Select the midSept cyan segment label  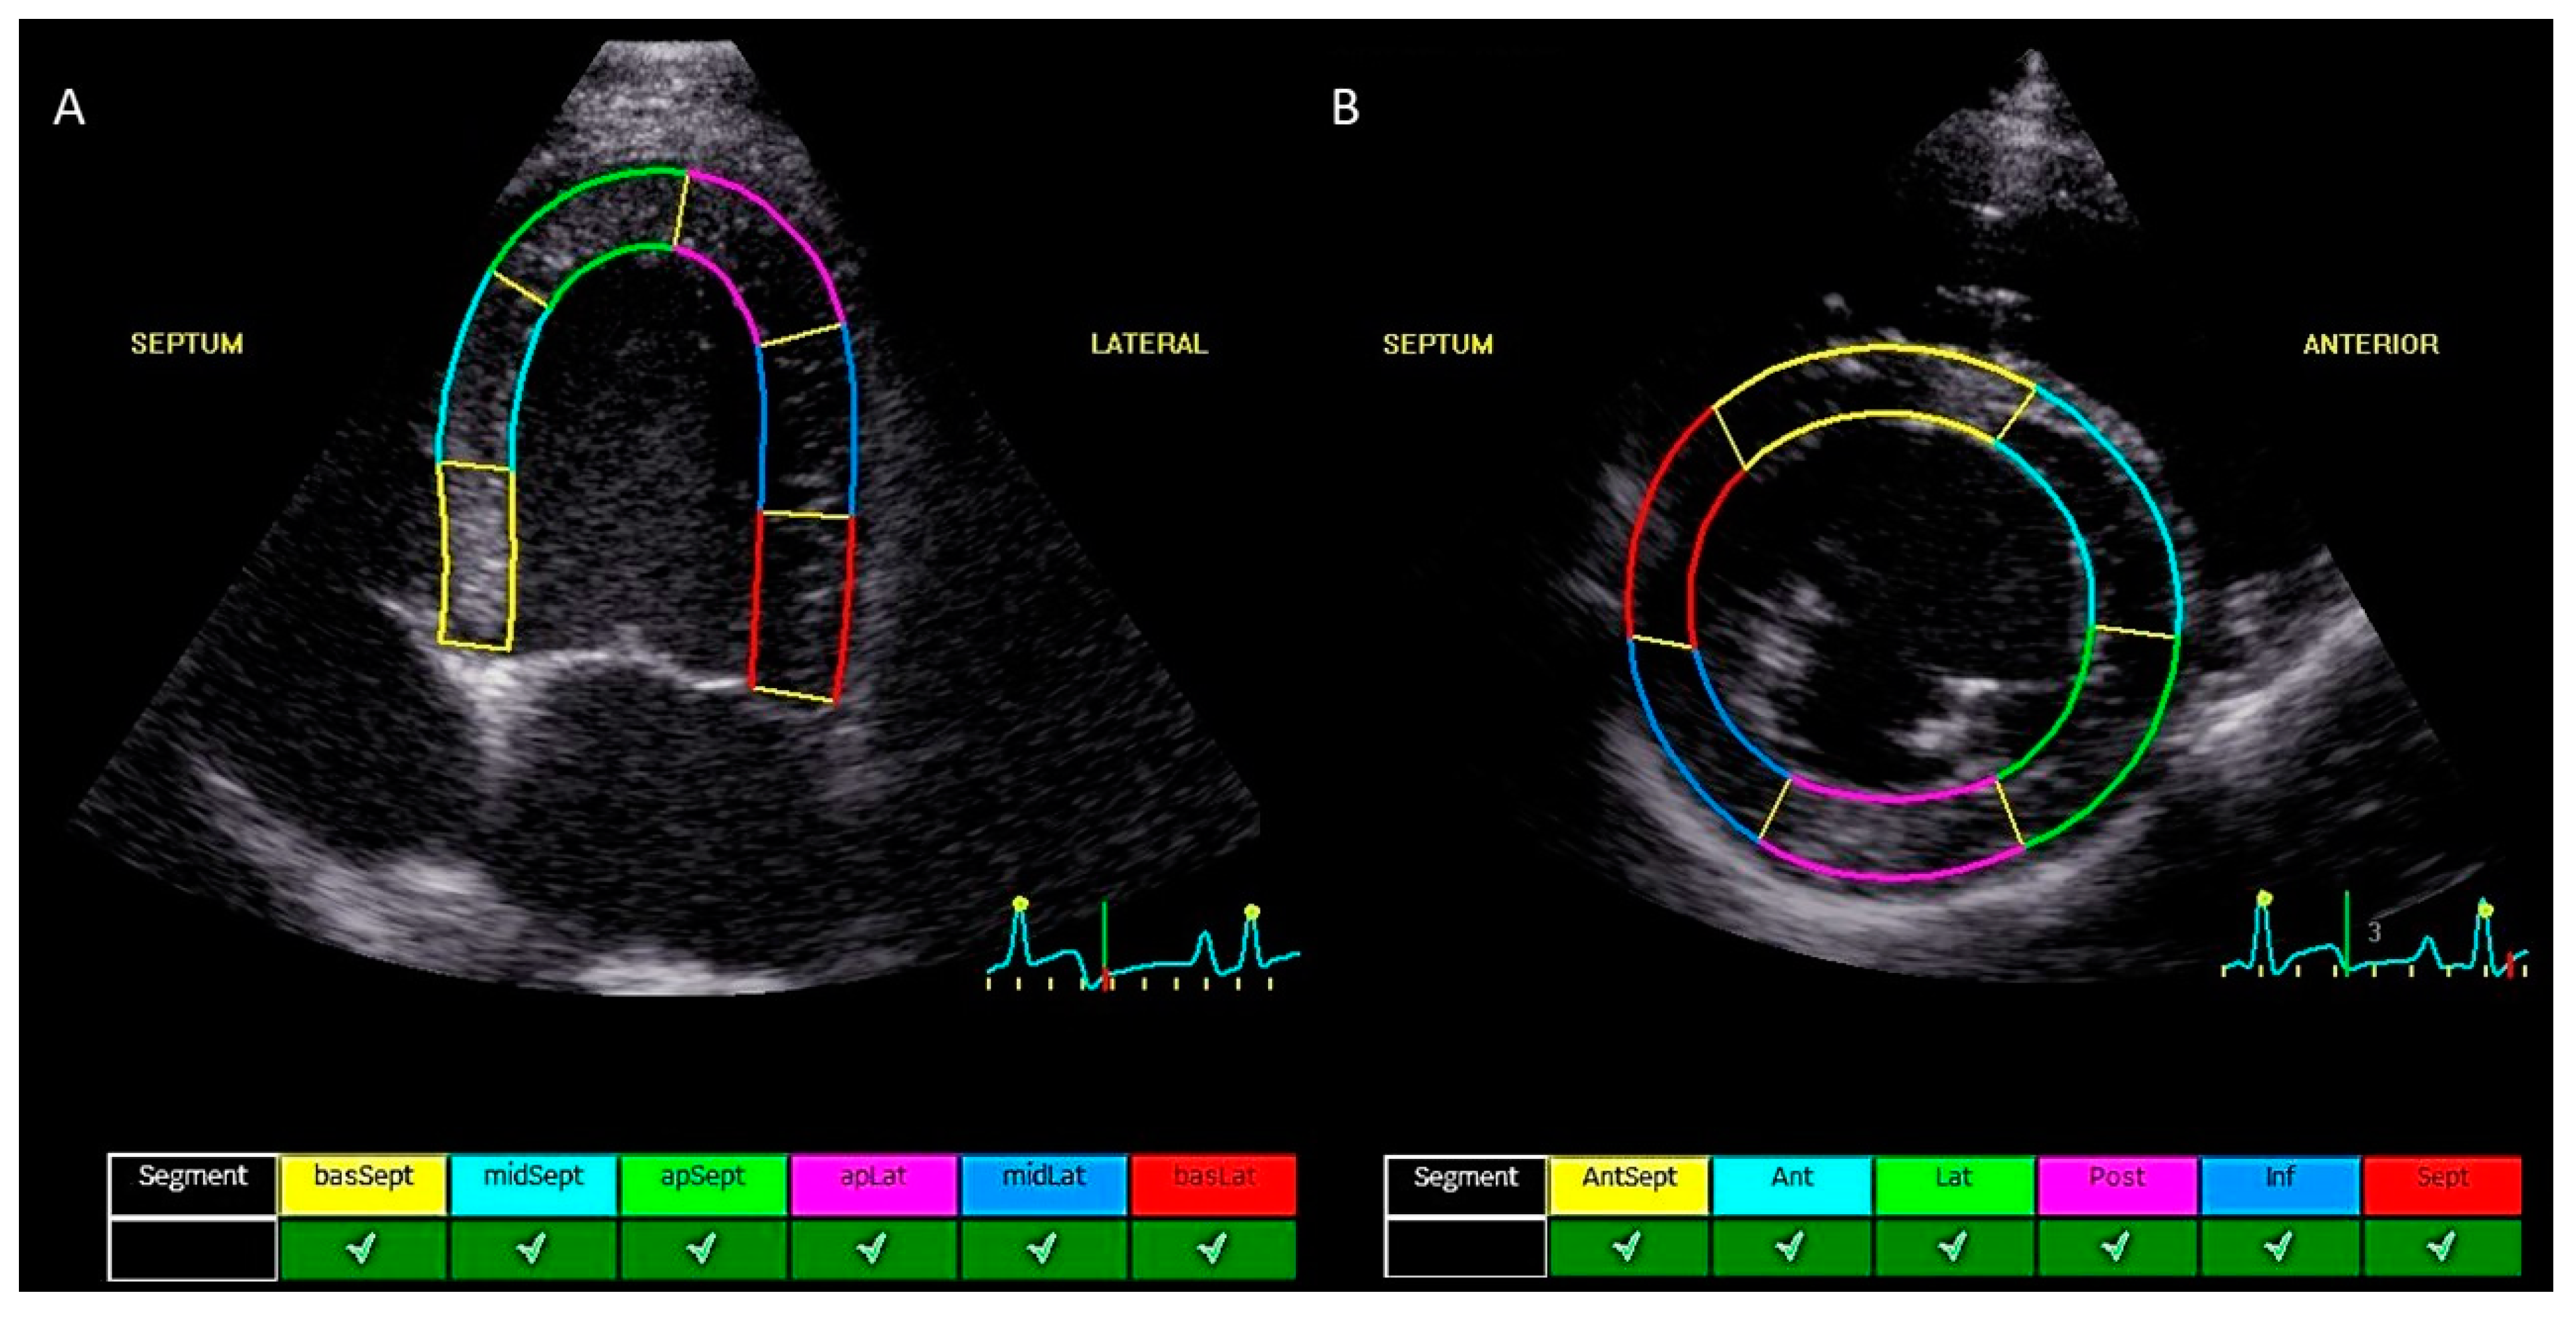pyautogui.click(x=533, y=1185)
